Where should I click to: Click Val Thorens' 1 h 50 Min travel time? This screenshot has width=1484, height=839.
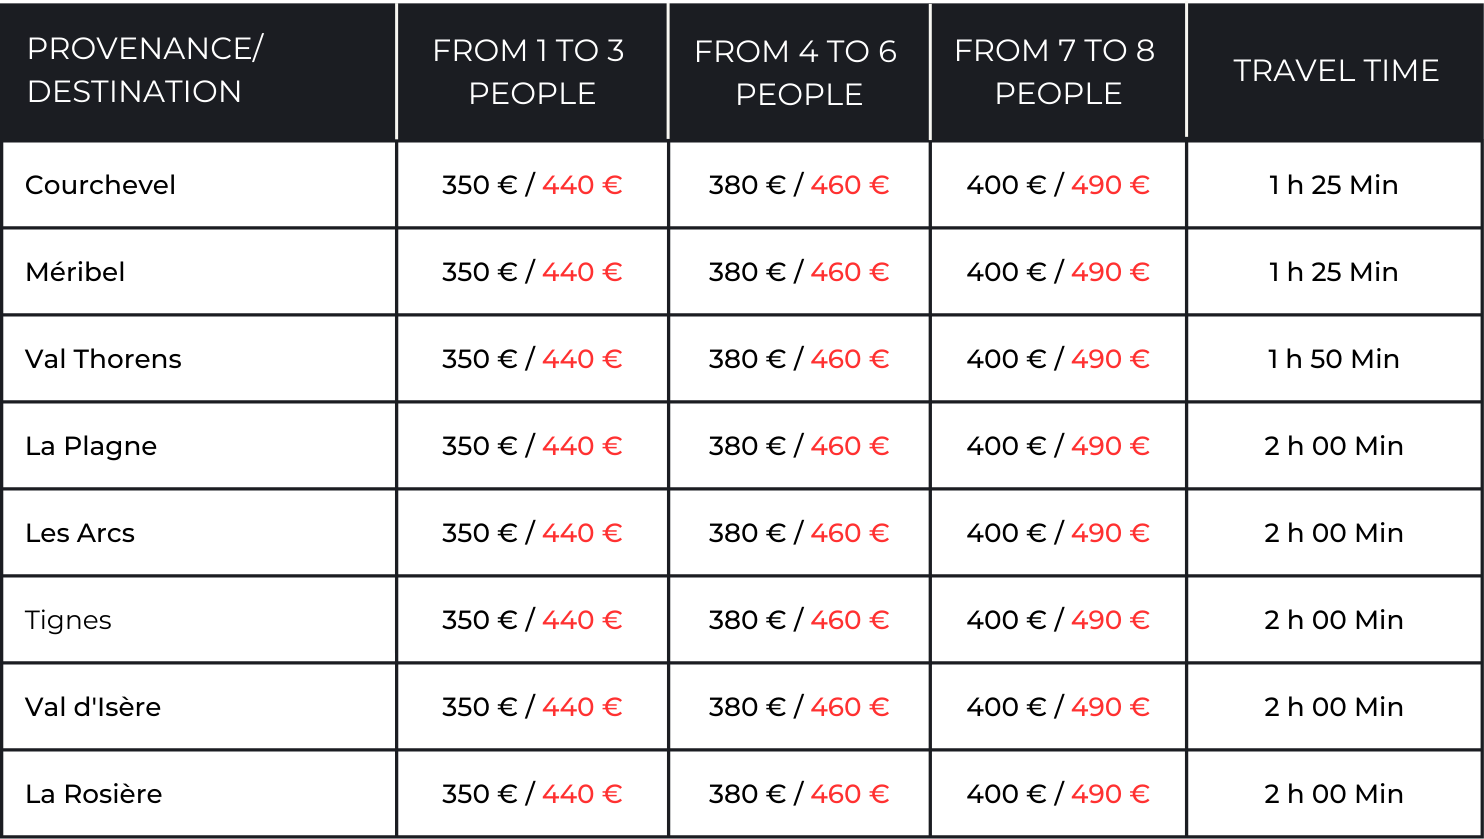[x=1334, y=359]
